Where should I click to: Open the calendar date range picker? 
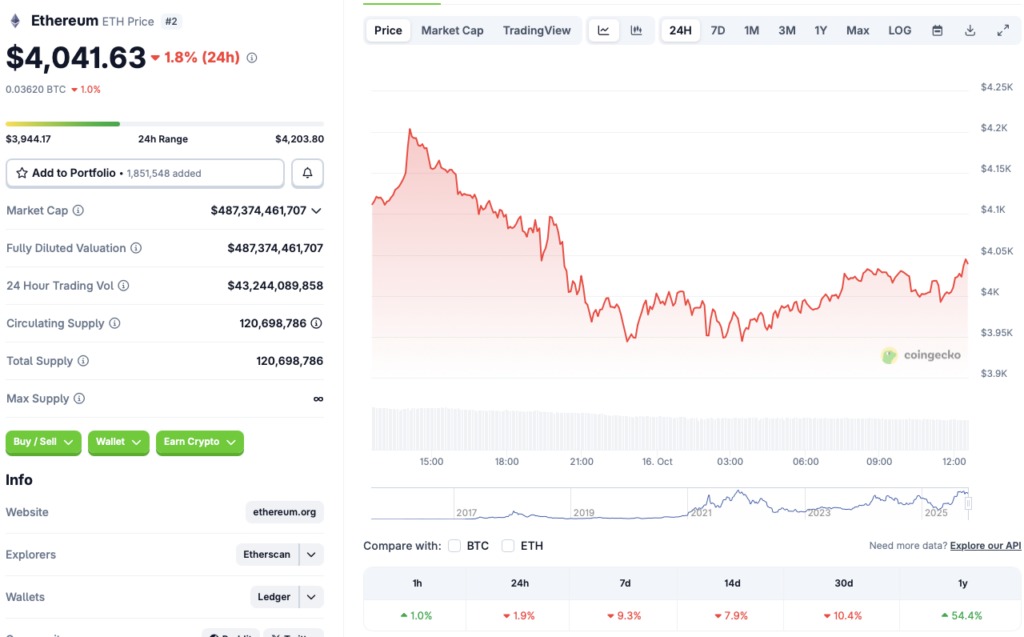(937, 30)
